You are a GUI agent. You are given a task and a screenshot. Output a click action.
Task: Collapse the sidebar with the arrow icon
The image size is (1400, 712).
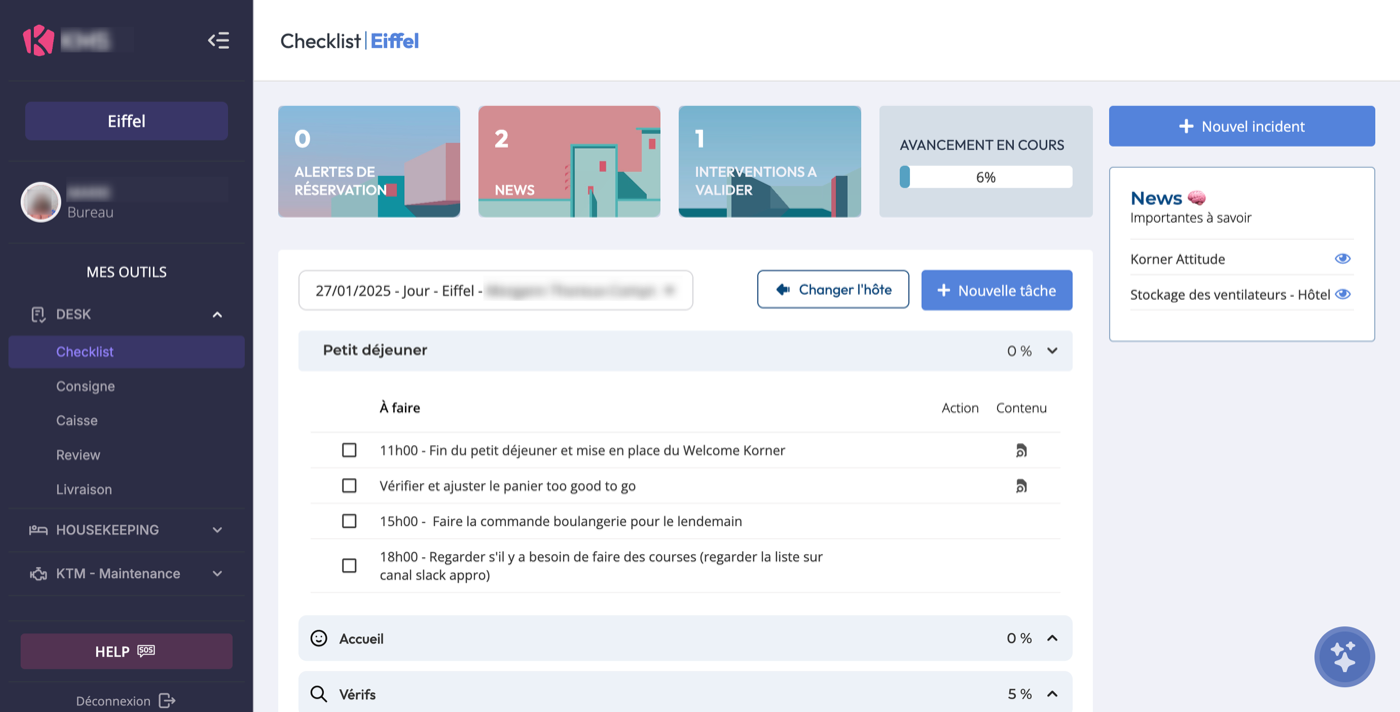[x=218, y=41]
